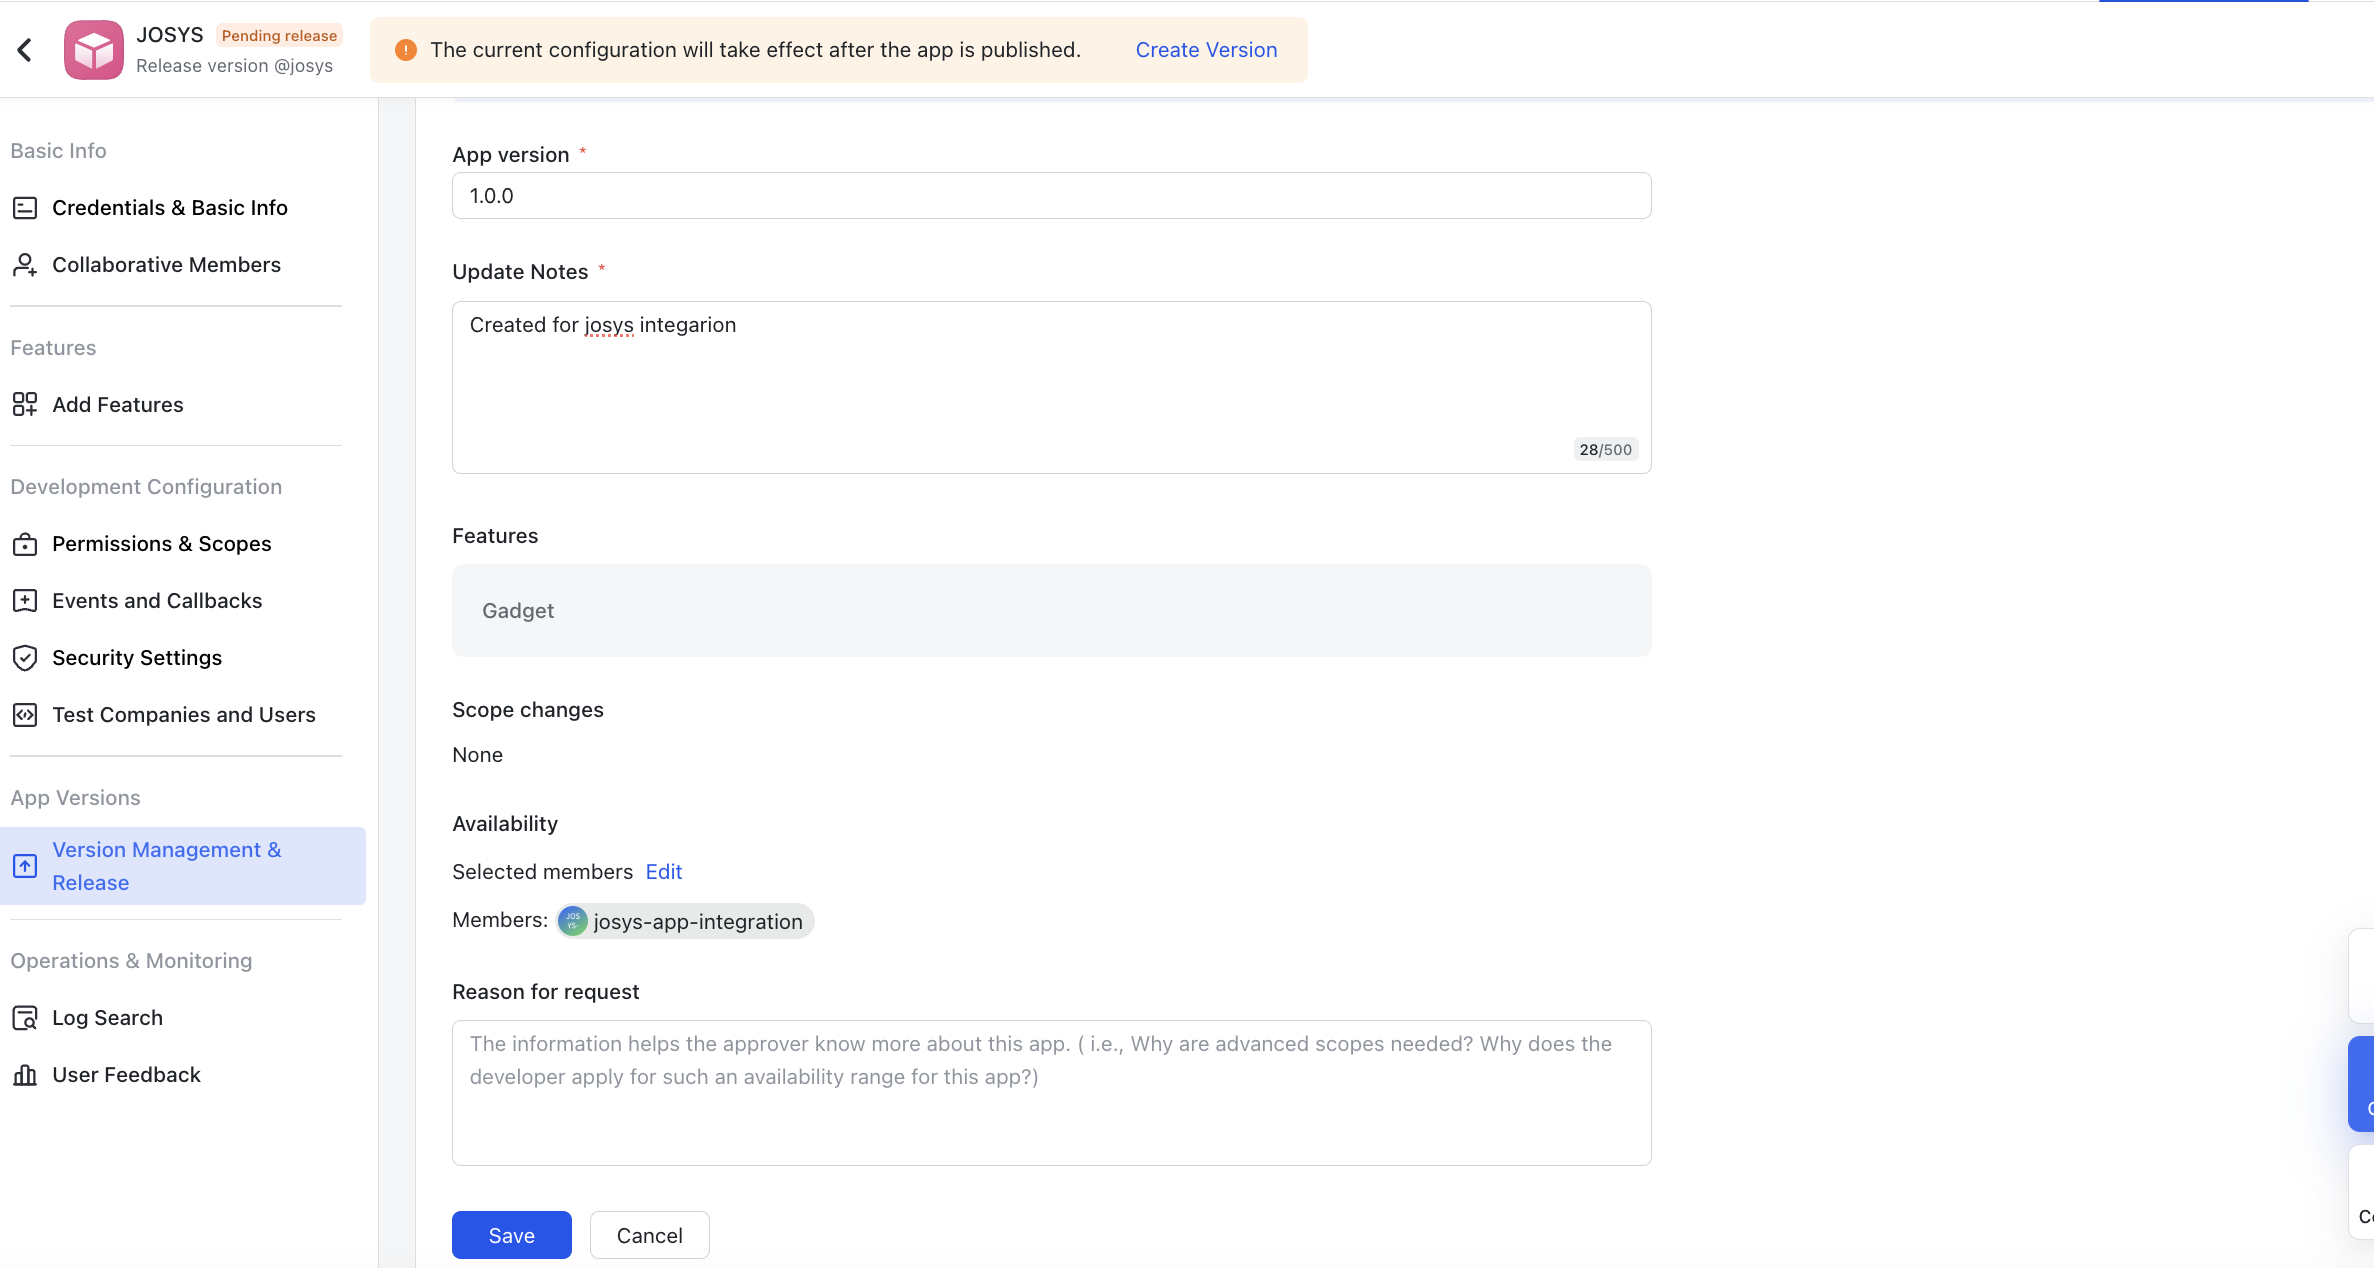The width and height of the screenshot is (2374, 1268).
Task: Click the josys-app-integration member chip
Action: click(x=686, y=921)
